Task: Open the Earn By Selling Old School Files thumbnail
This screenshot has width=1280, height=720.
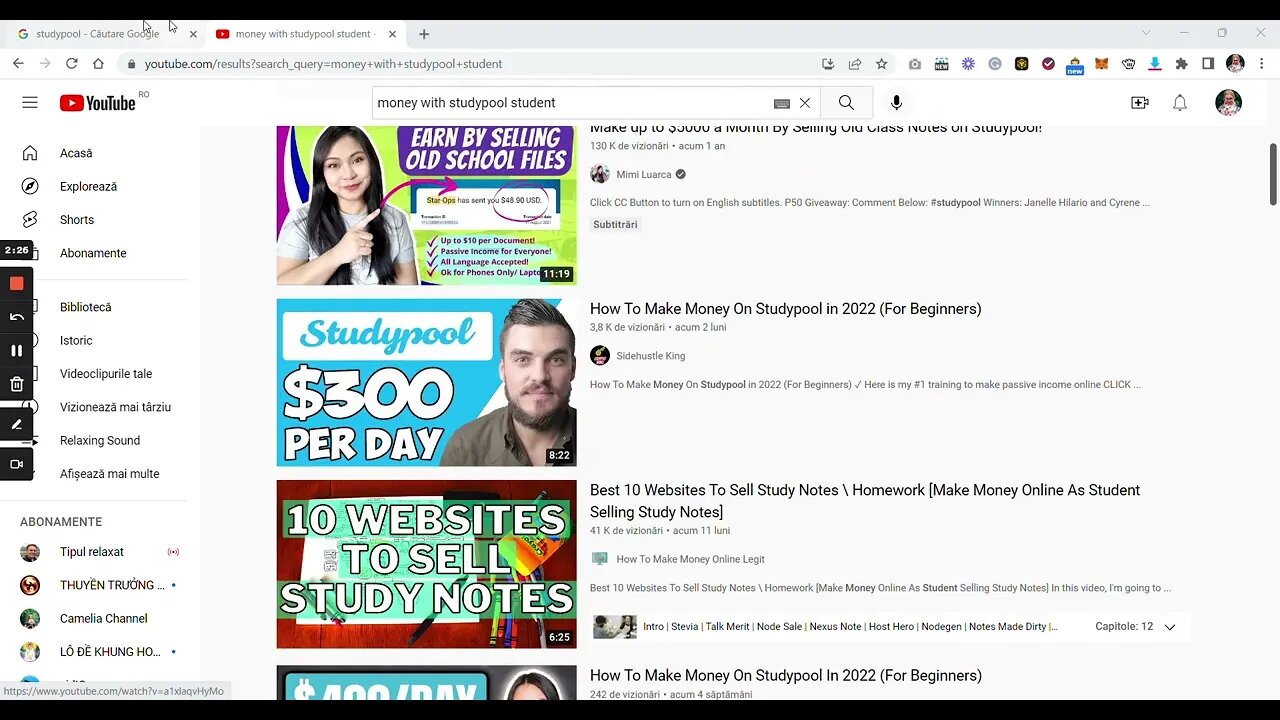Action: 427,205
